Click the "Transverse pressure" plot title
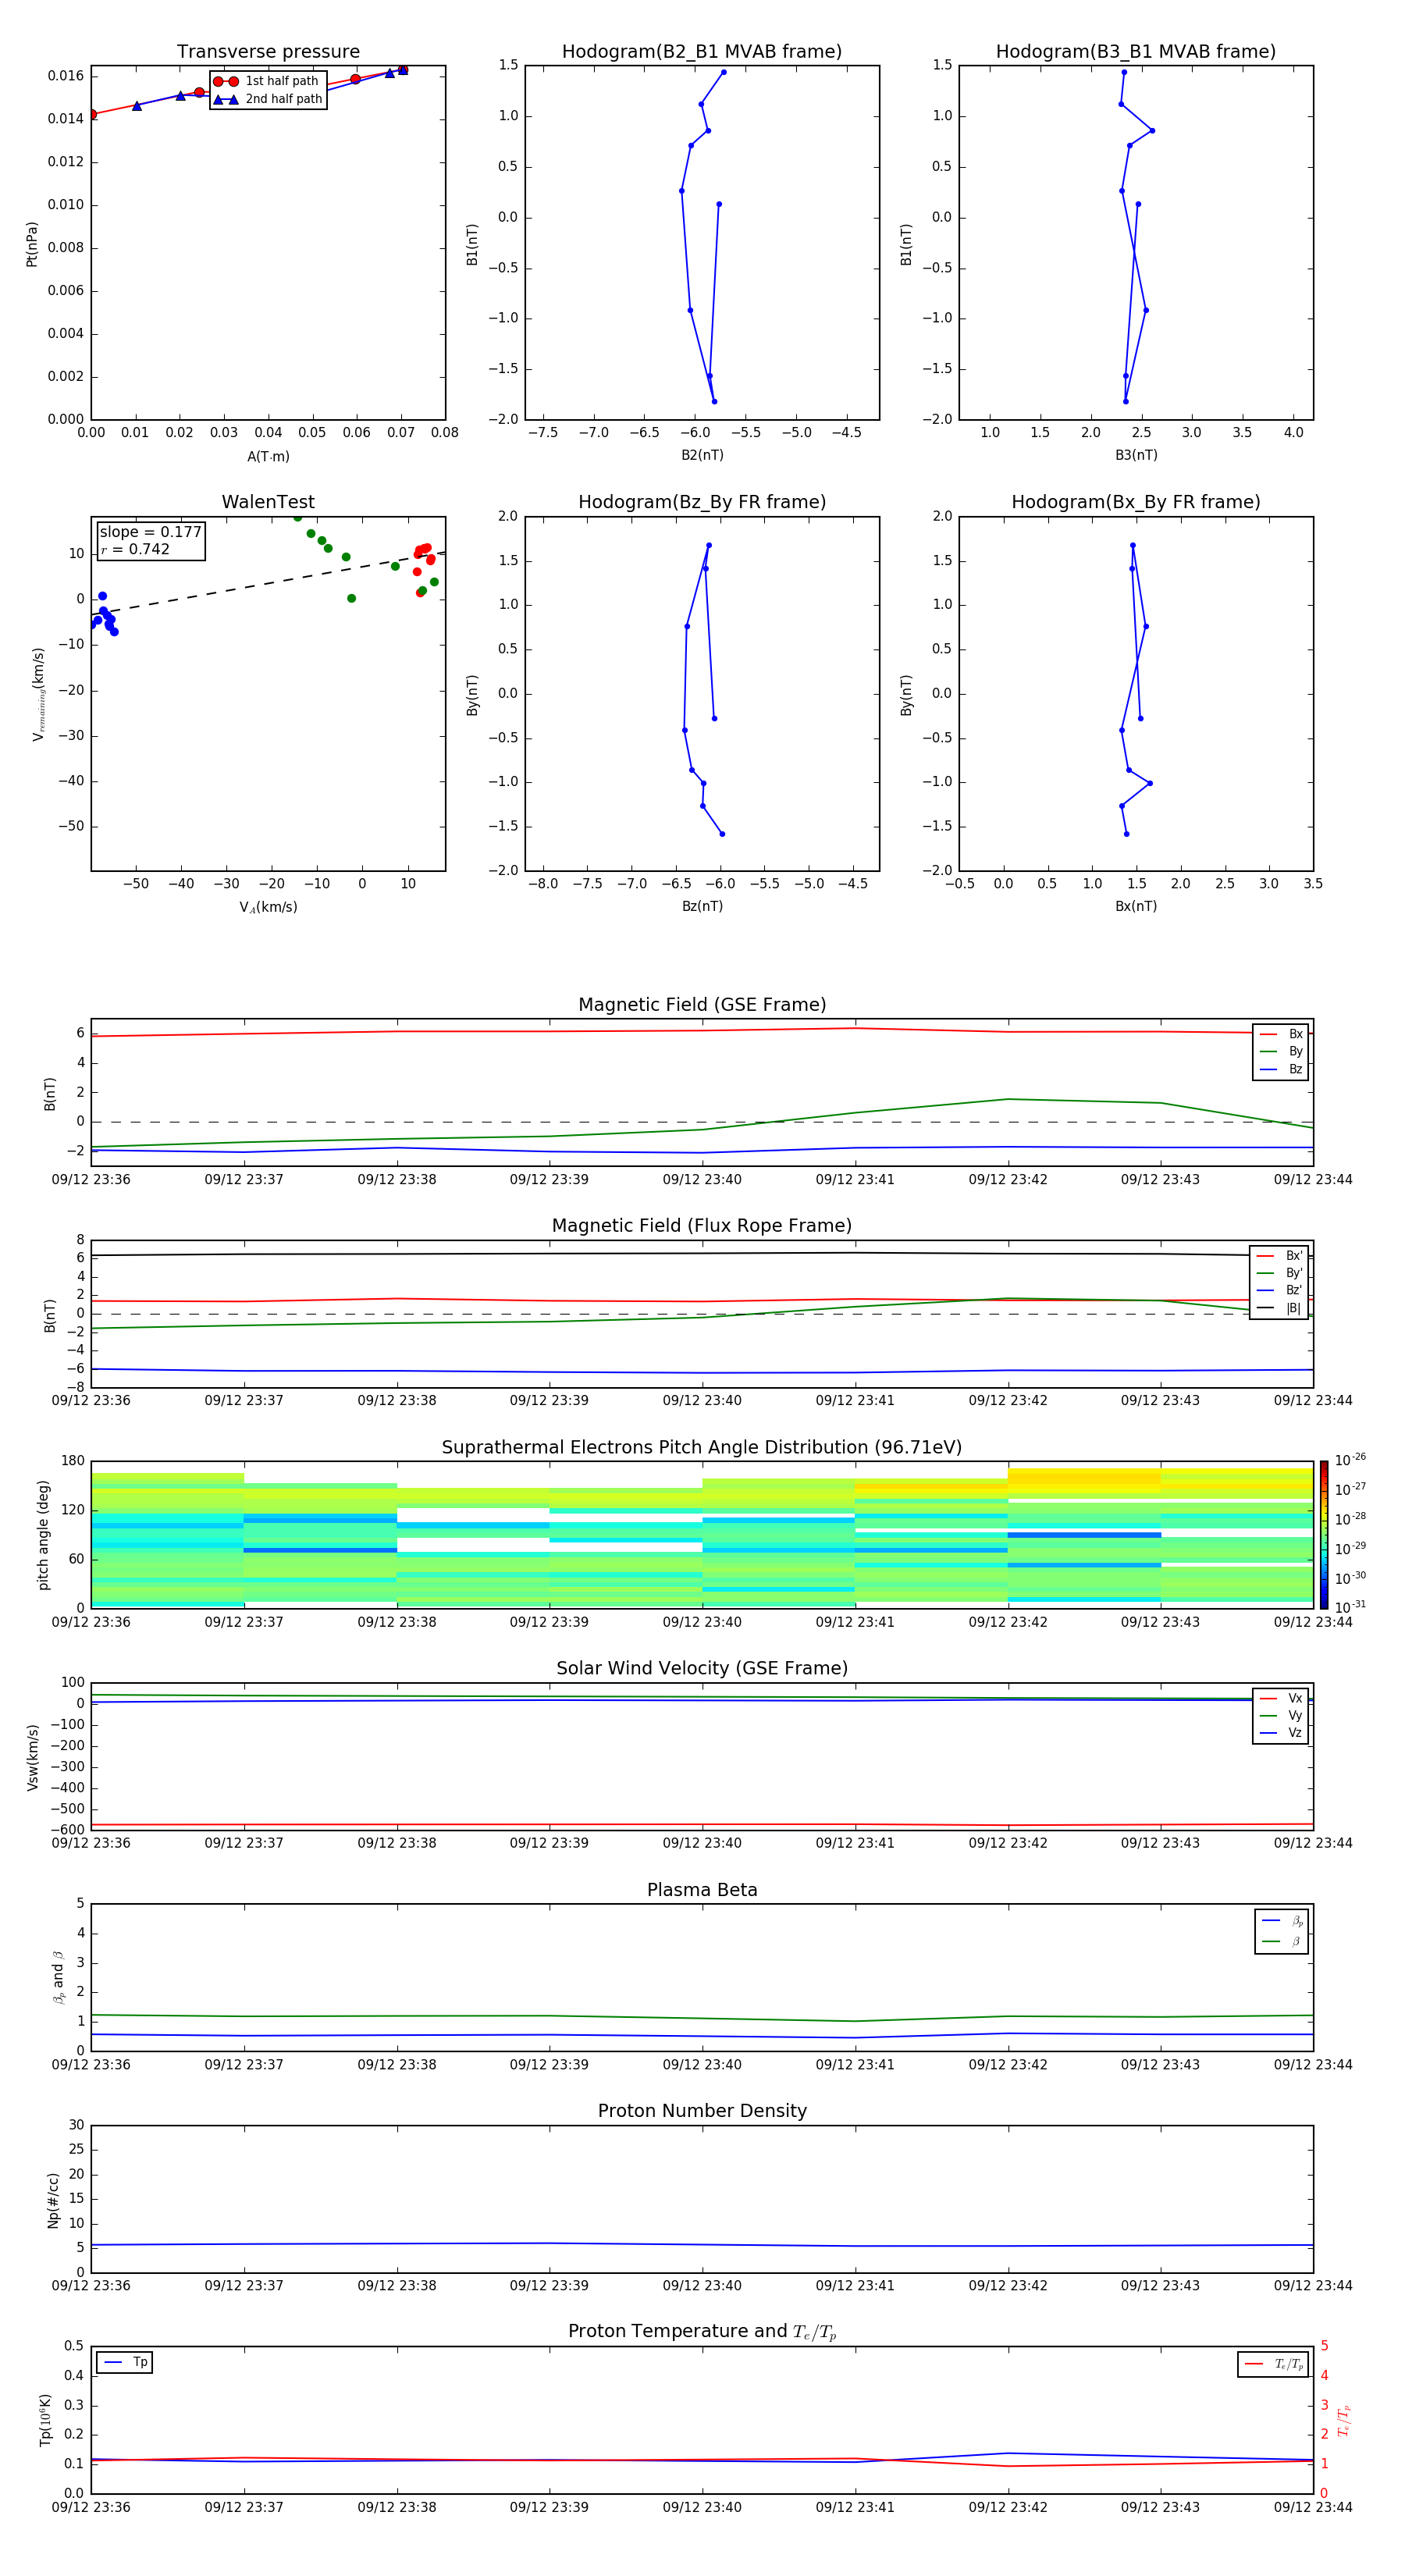Viewport: 1405px width, 2576px height. click(x=268, y=52)
